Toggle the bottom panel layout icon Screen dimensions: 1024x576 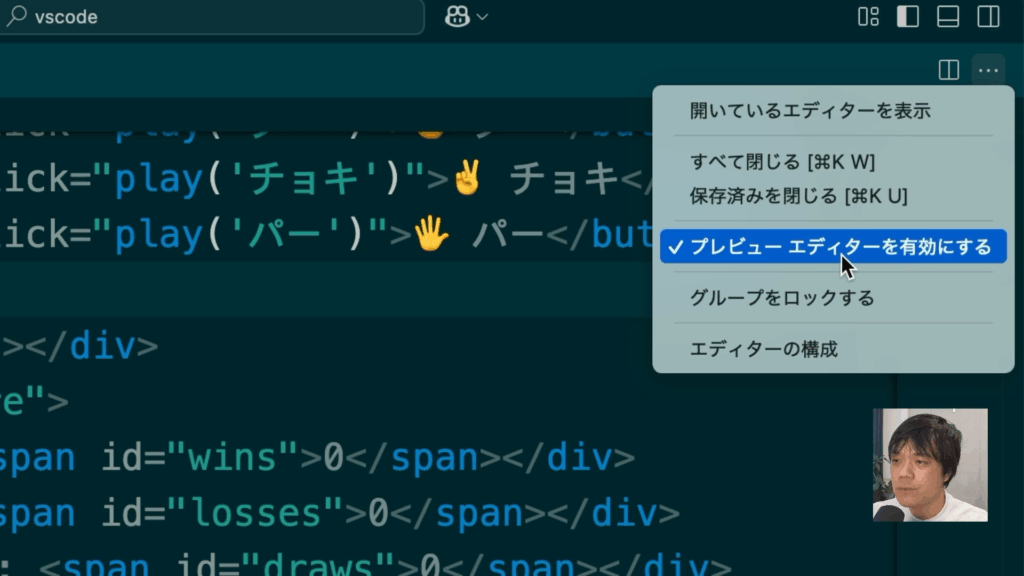click(x=948, y=17)
